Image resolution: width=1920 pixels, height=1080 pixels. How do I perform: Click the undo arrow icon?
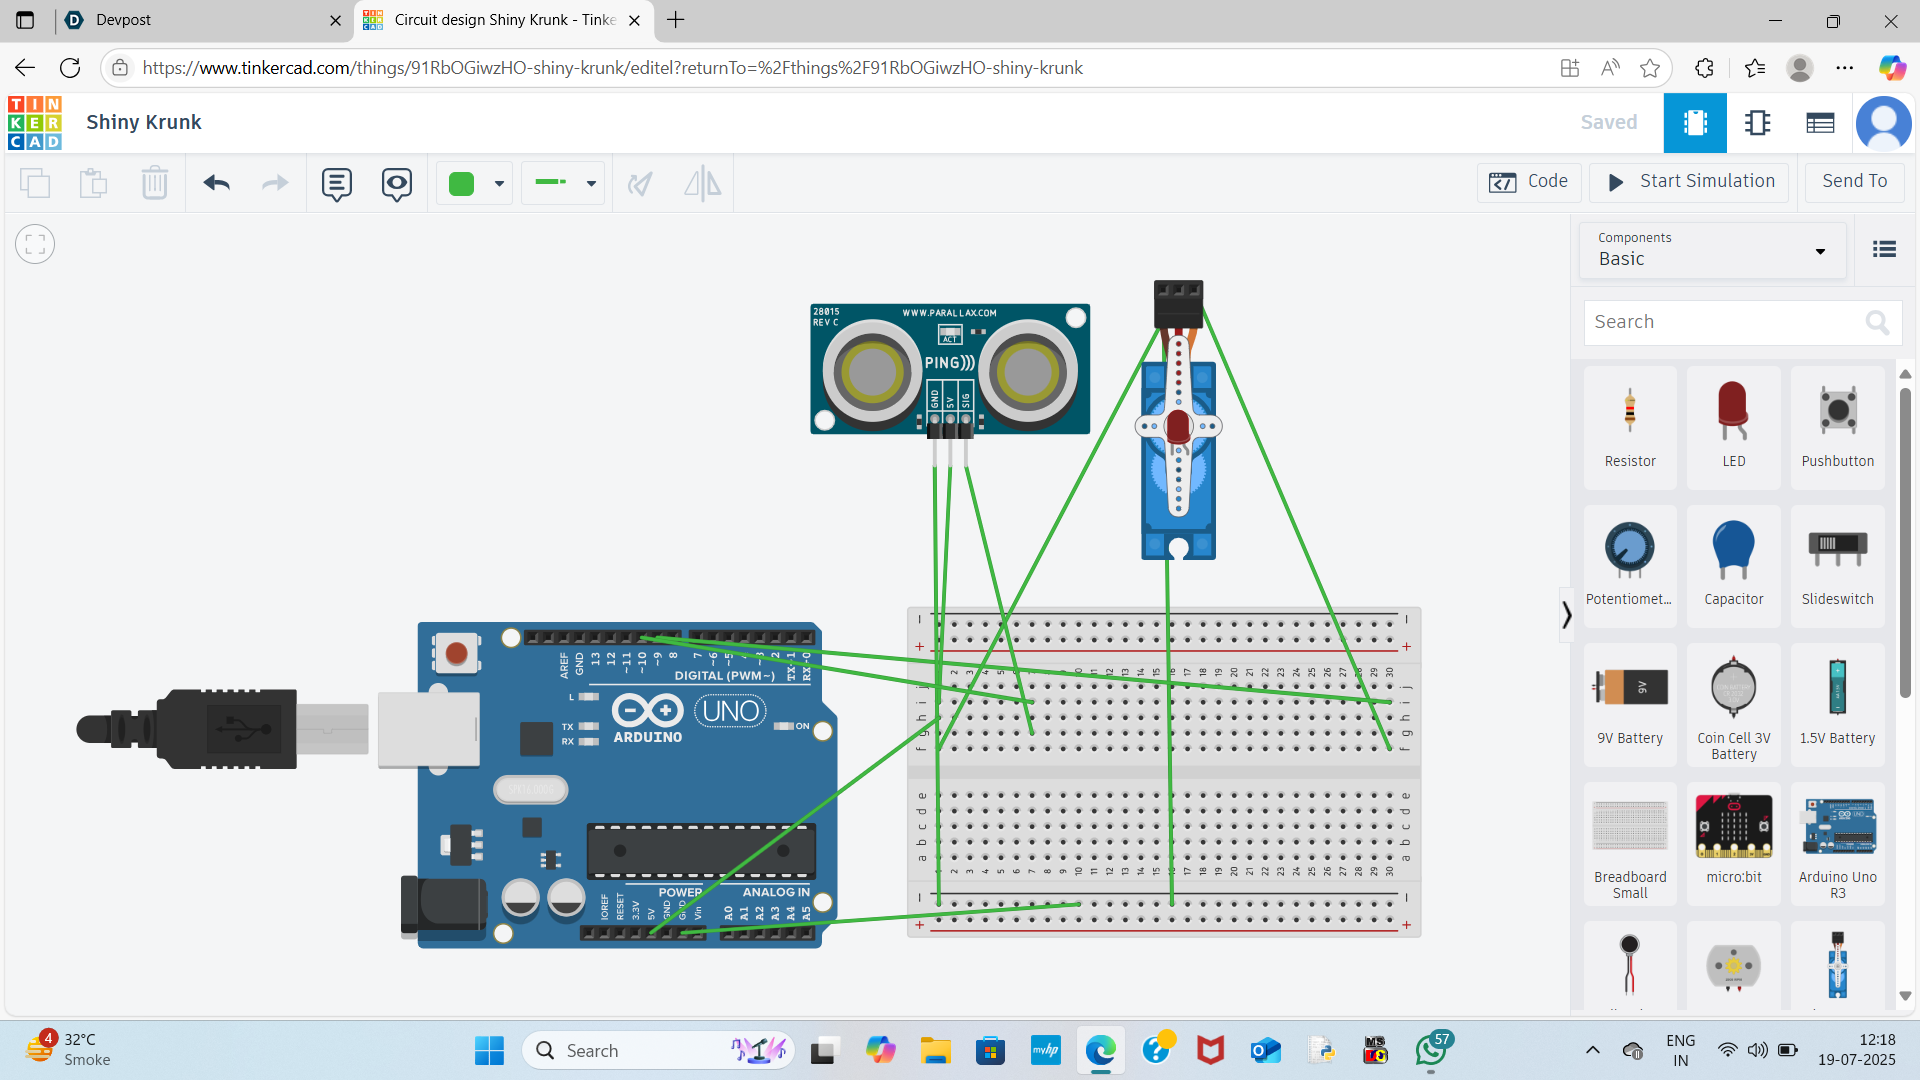tap(216, 183)
